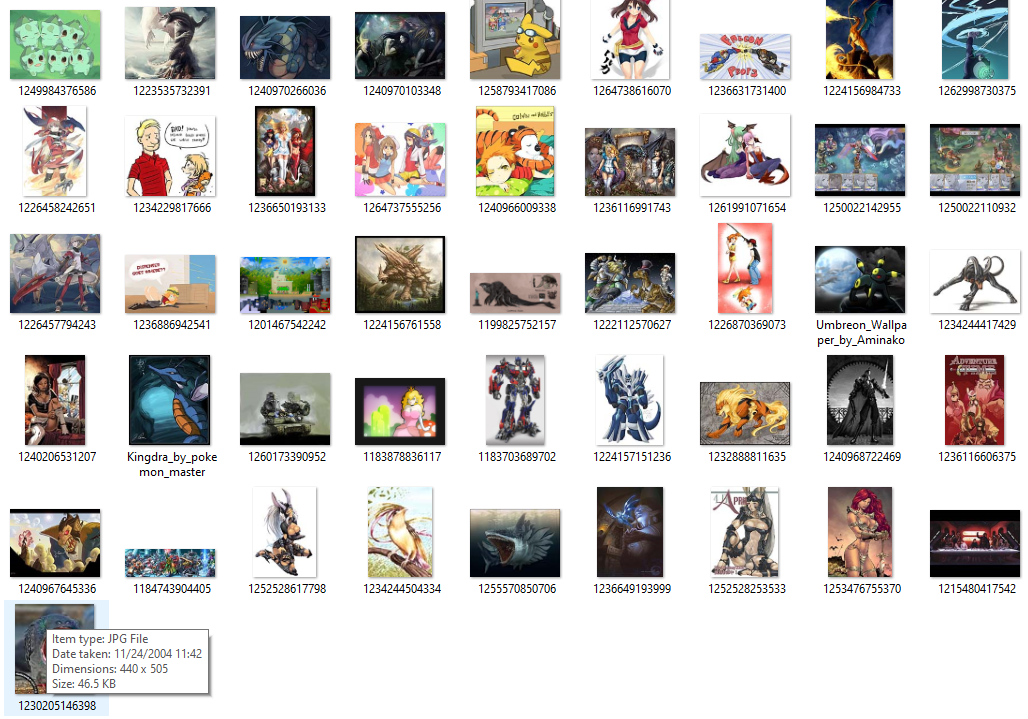Click the file name 1230205146398

(57, 706)
